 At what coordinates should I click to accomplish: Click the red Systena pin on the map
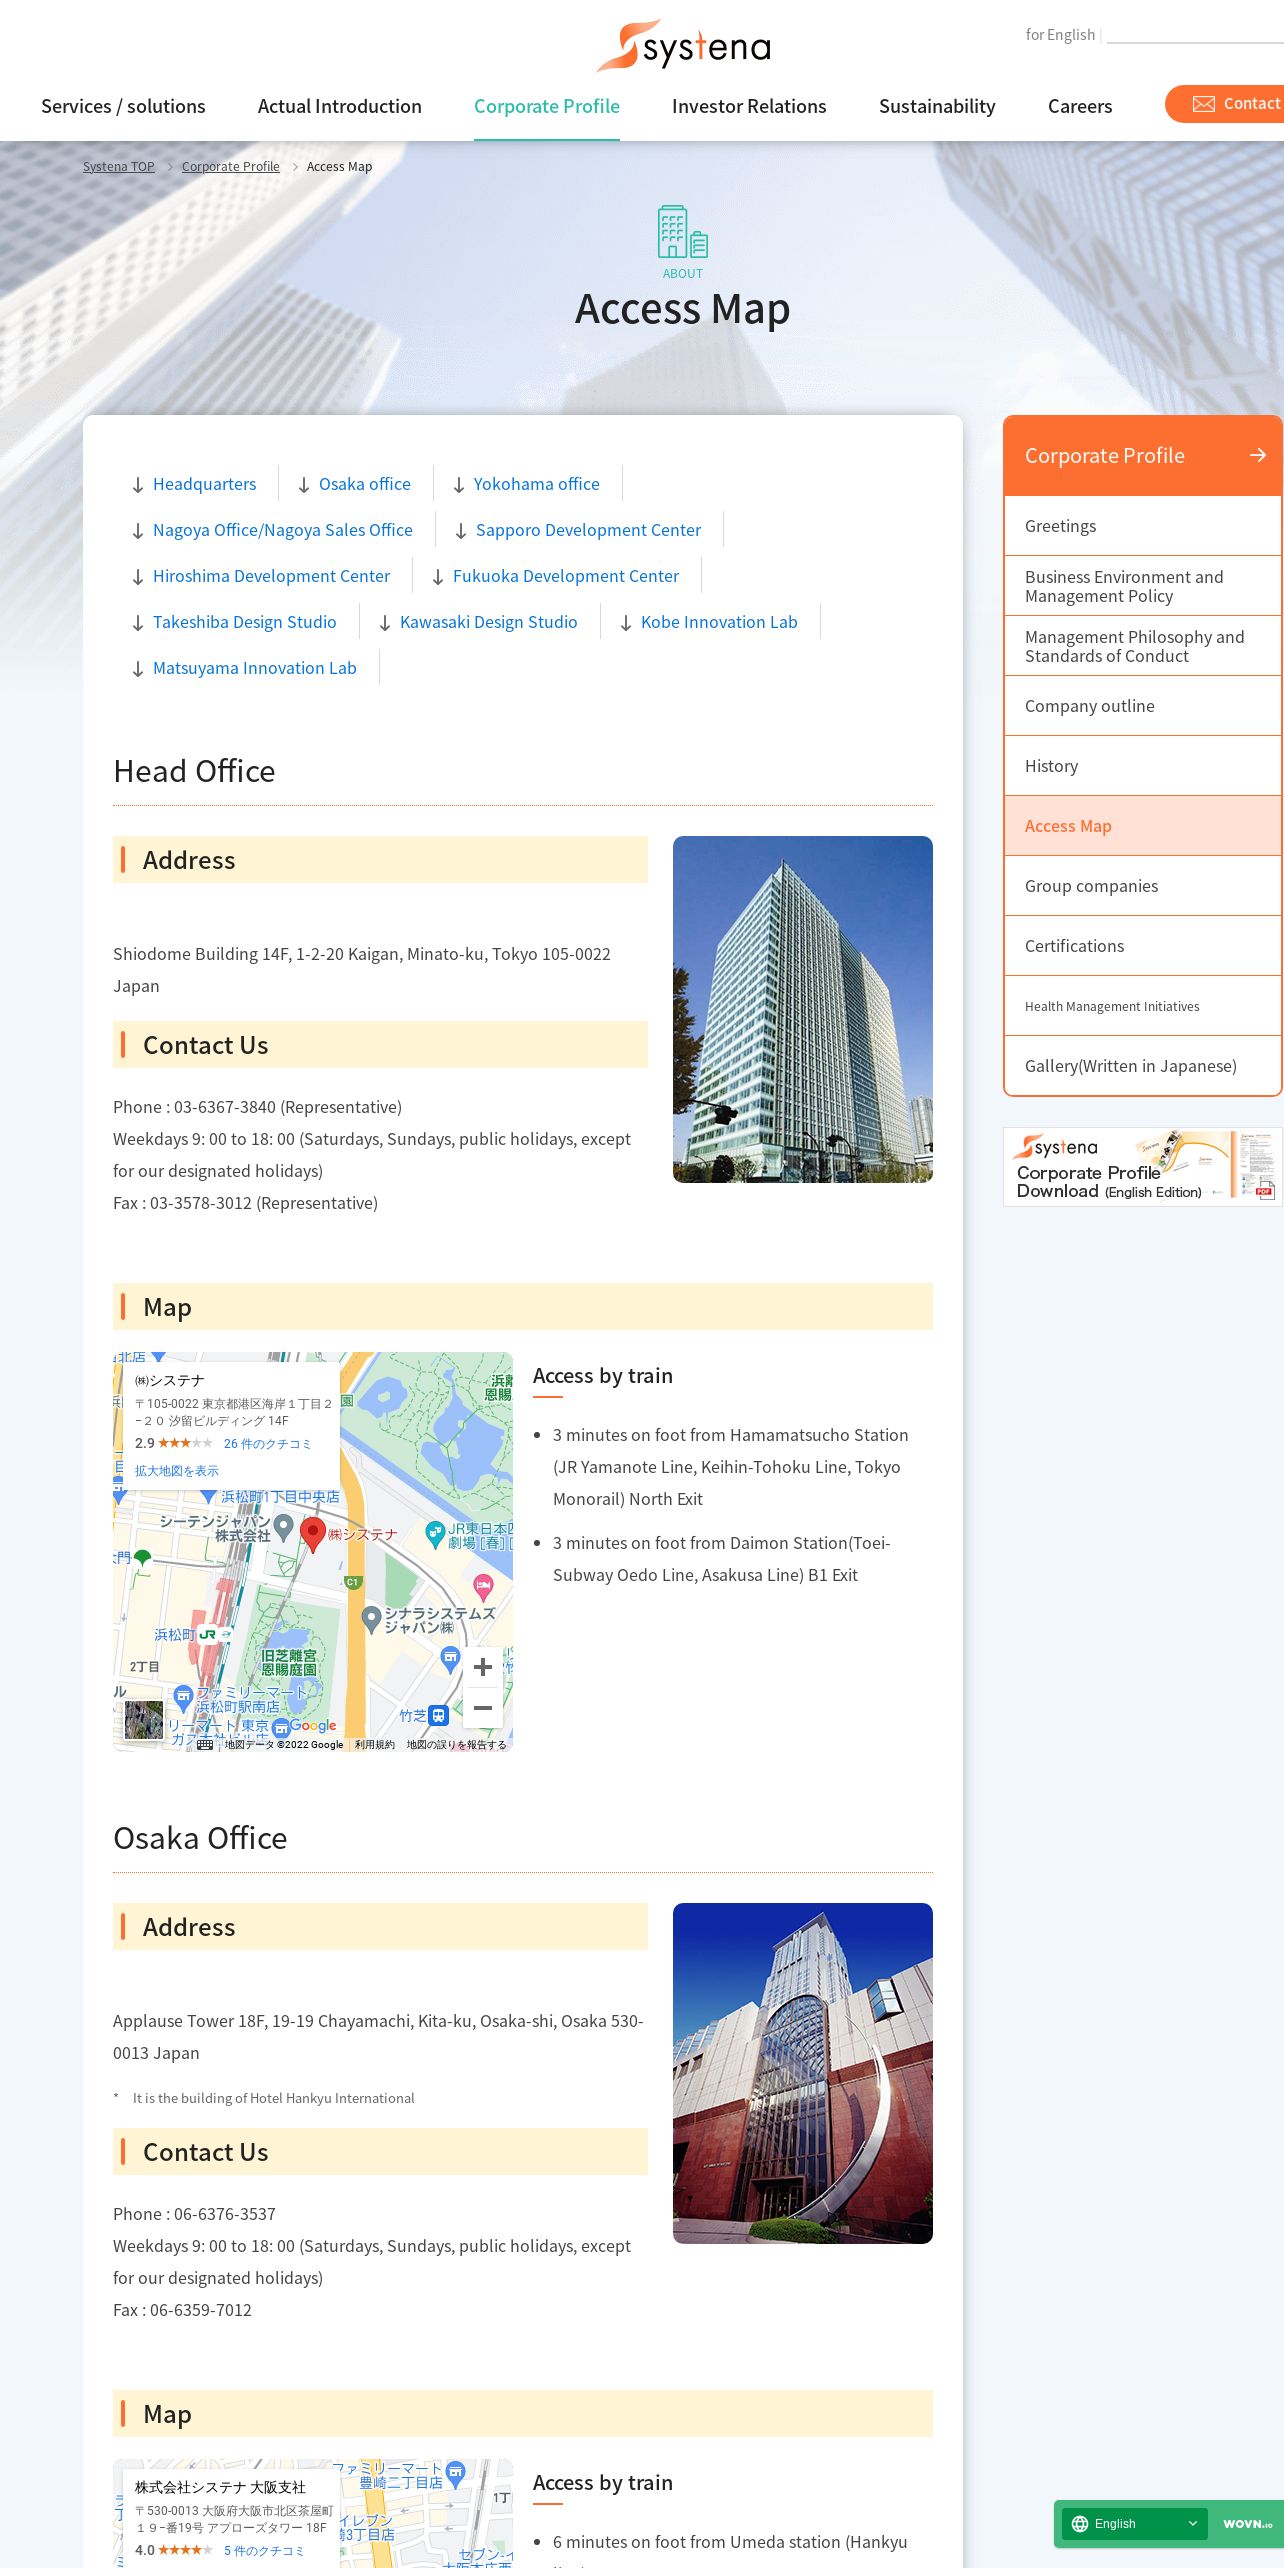click(x=313, y=1533)
